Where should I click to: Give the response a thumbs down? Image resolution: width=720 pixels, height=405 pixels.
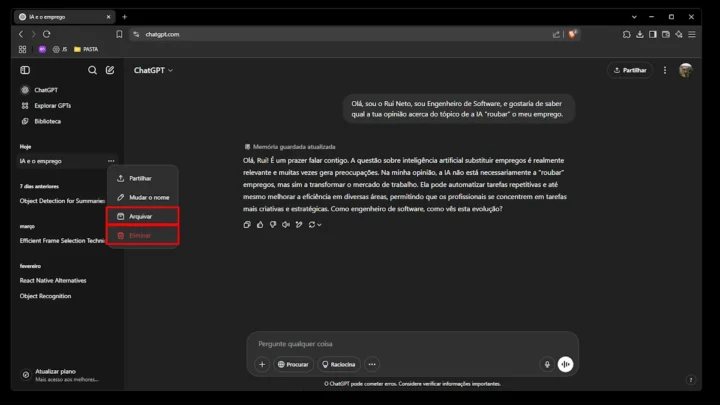coord(272,225)
